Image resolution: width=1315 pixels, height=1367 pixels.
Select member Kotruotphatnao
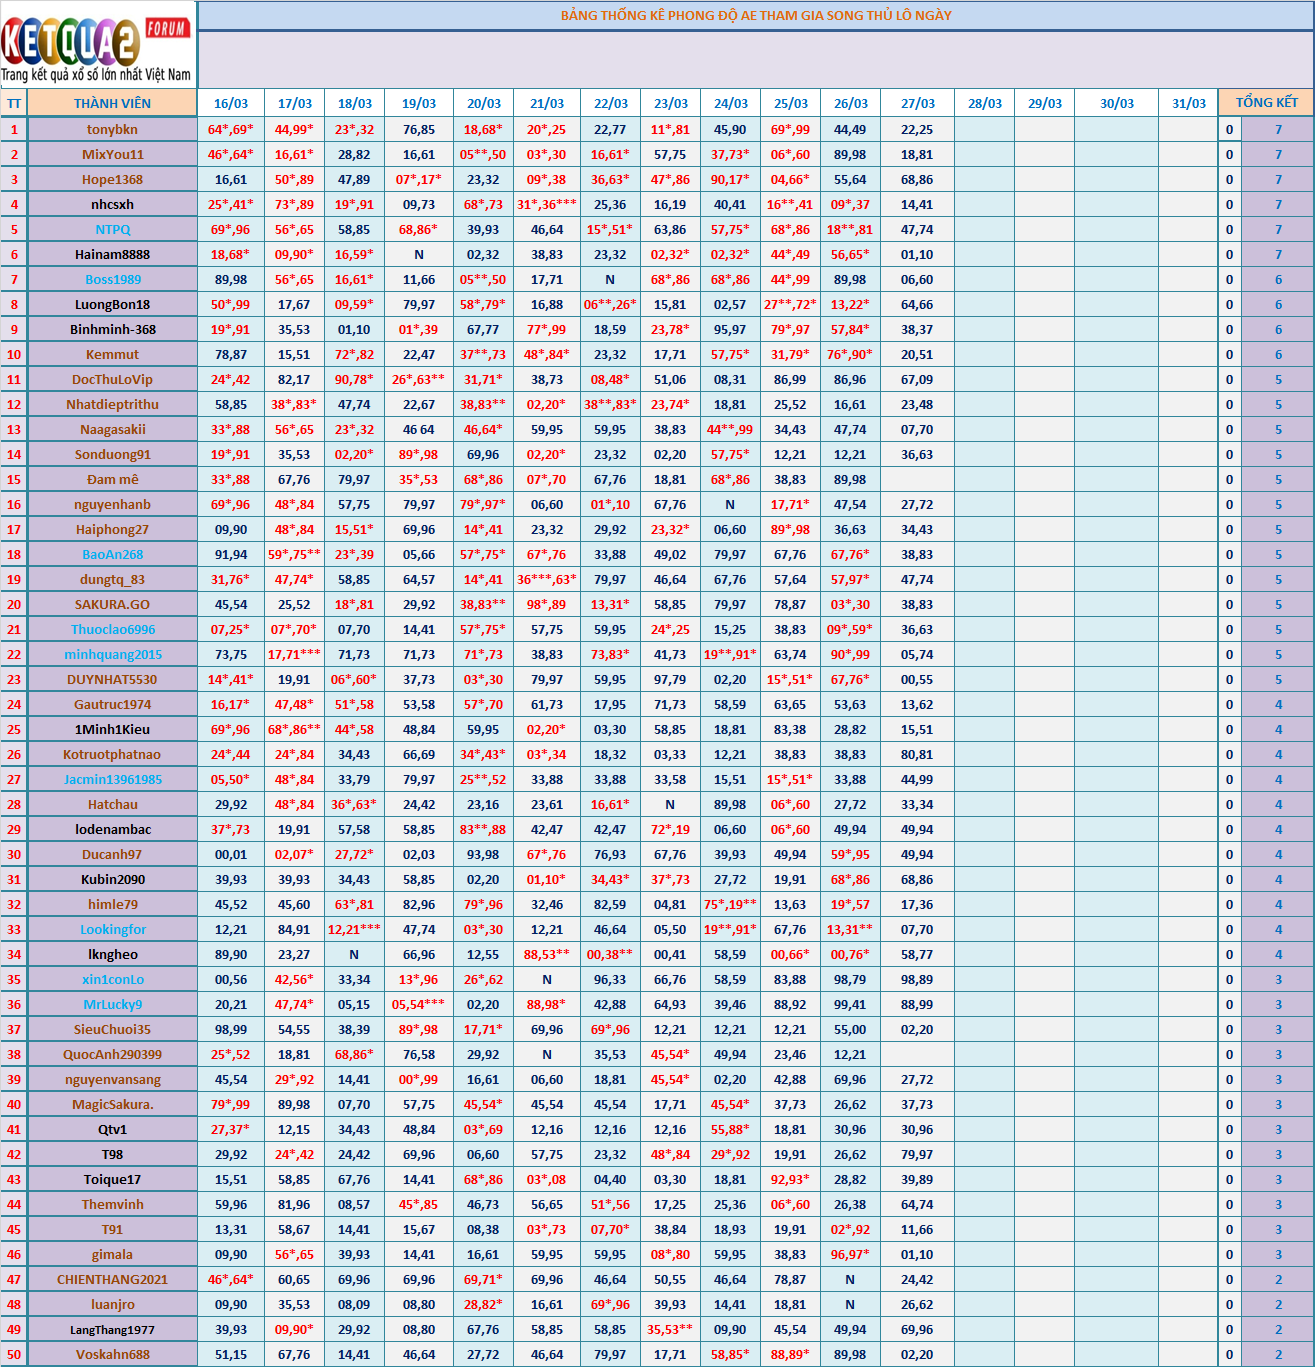click(112, 754)
